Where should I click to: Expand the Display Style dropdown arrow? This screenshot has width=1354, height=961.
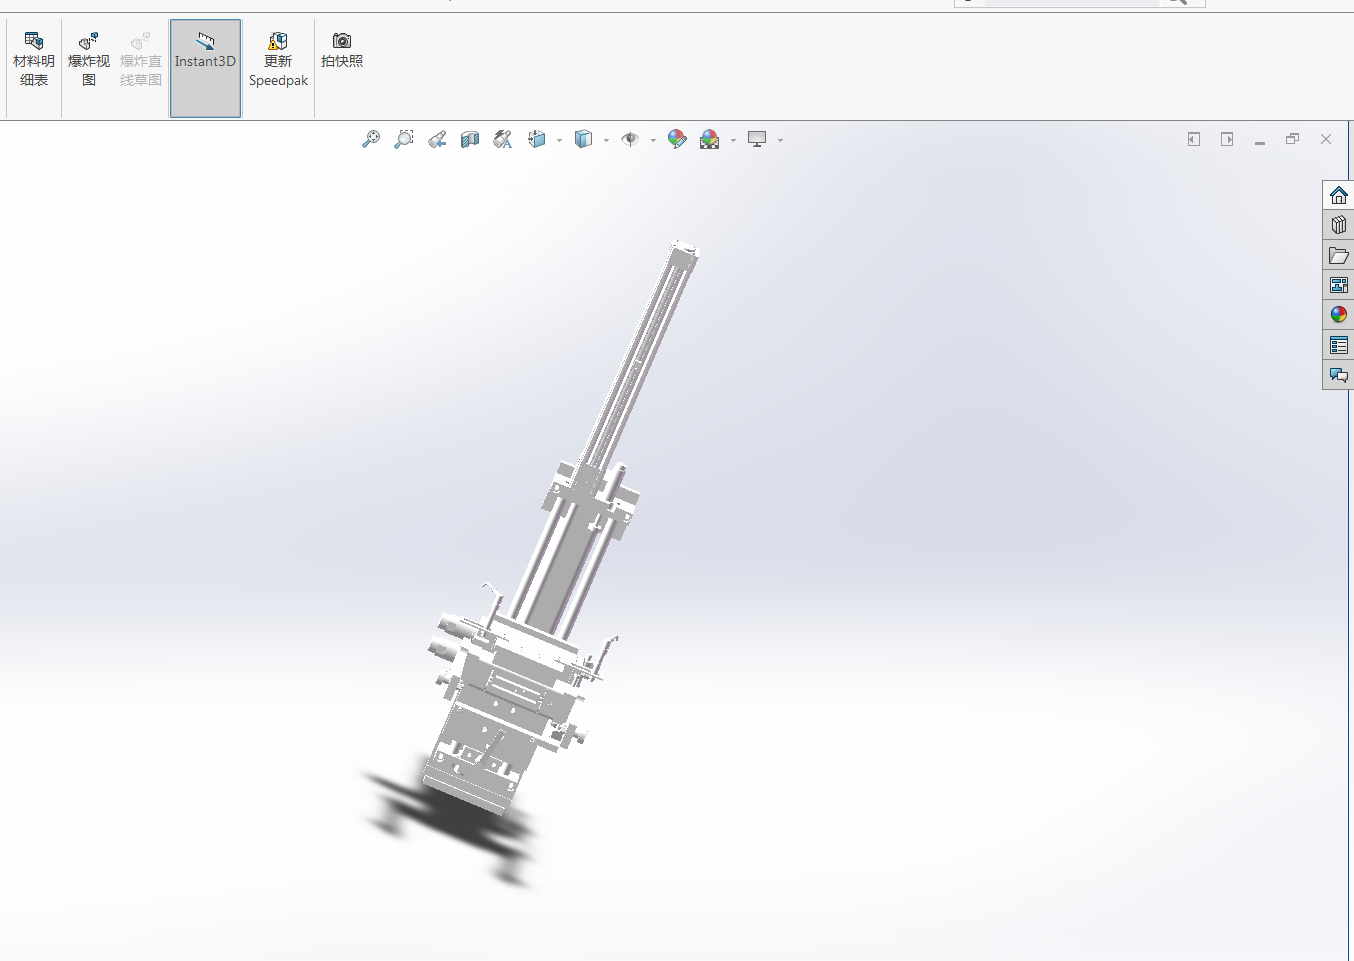pos(606,141)
